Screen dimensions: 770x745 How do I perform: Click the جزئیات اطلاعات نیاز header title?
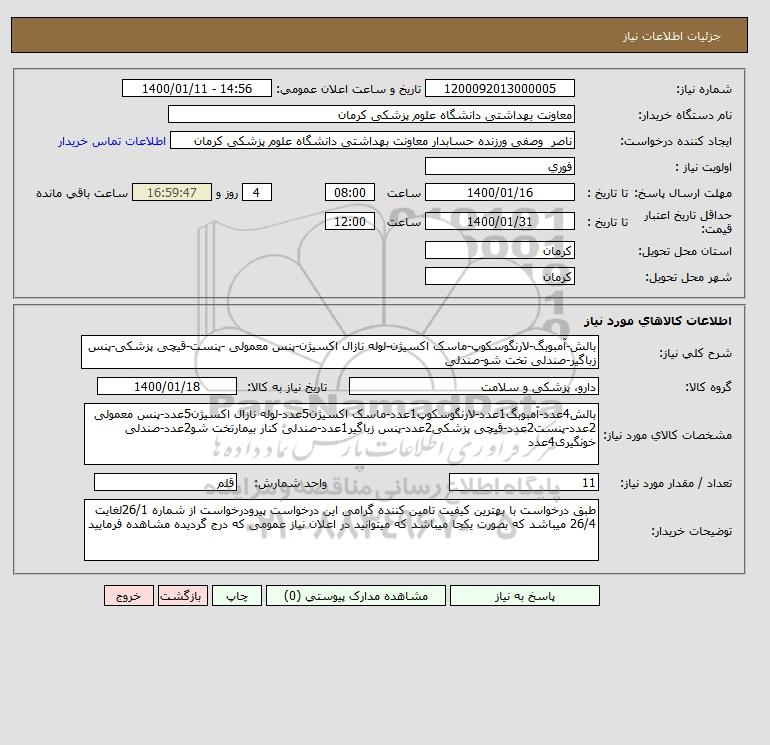pyautogui.click(x=671, y=36)
